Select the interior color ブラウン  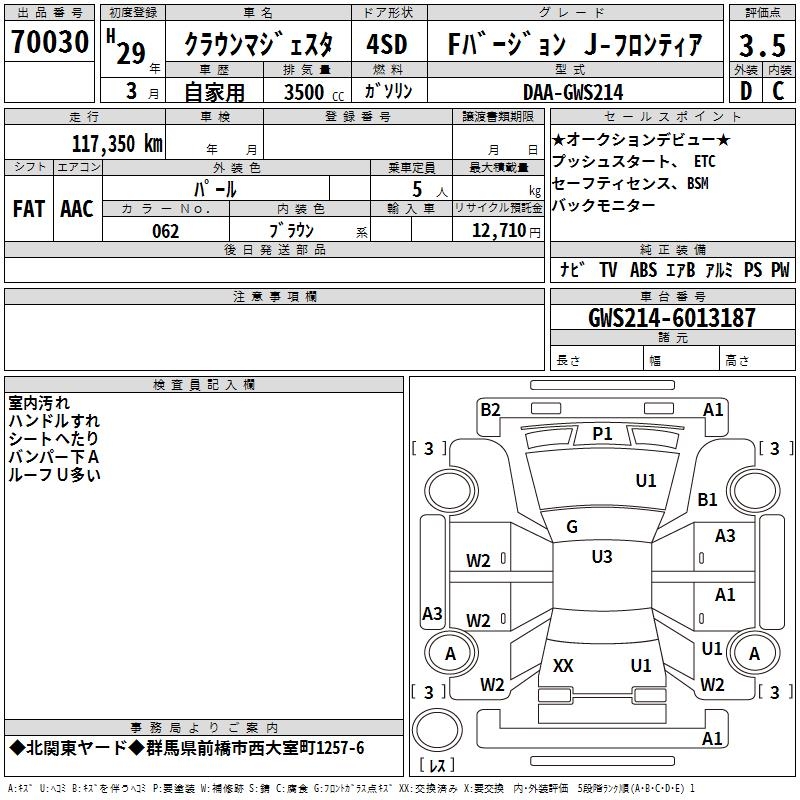pos(291,231)
